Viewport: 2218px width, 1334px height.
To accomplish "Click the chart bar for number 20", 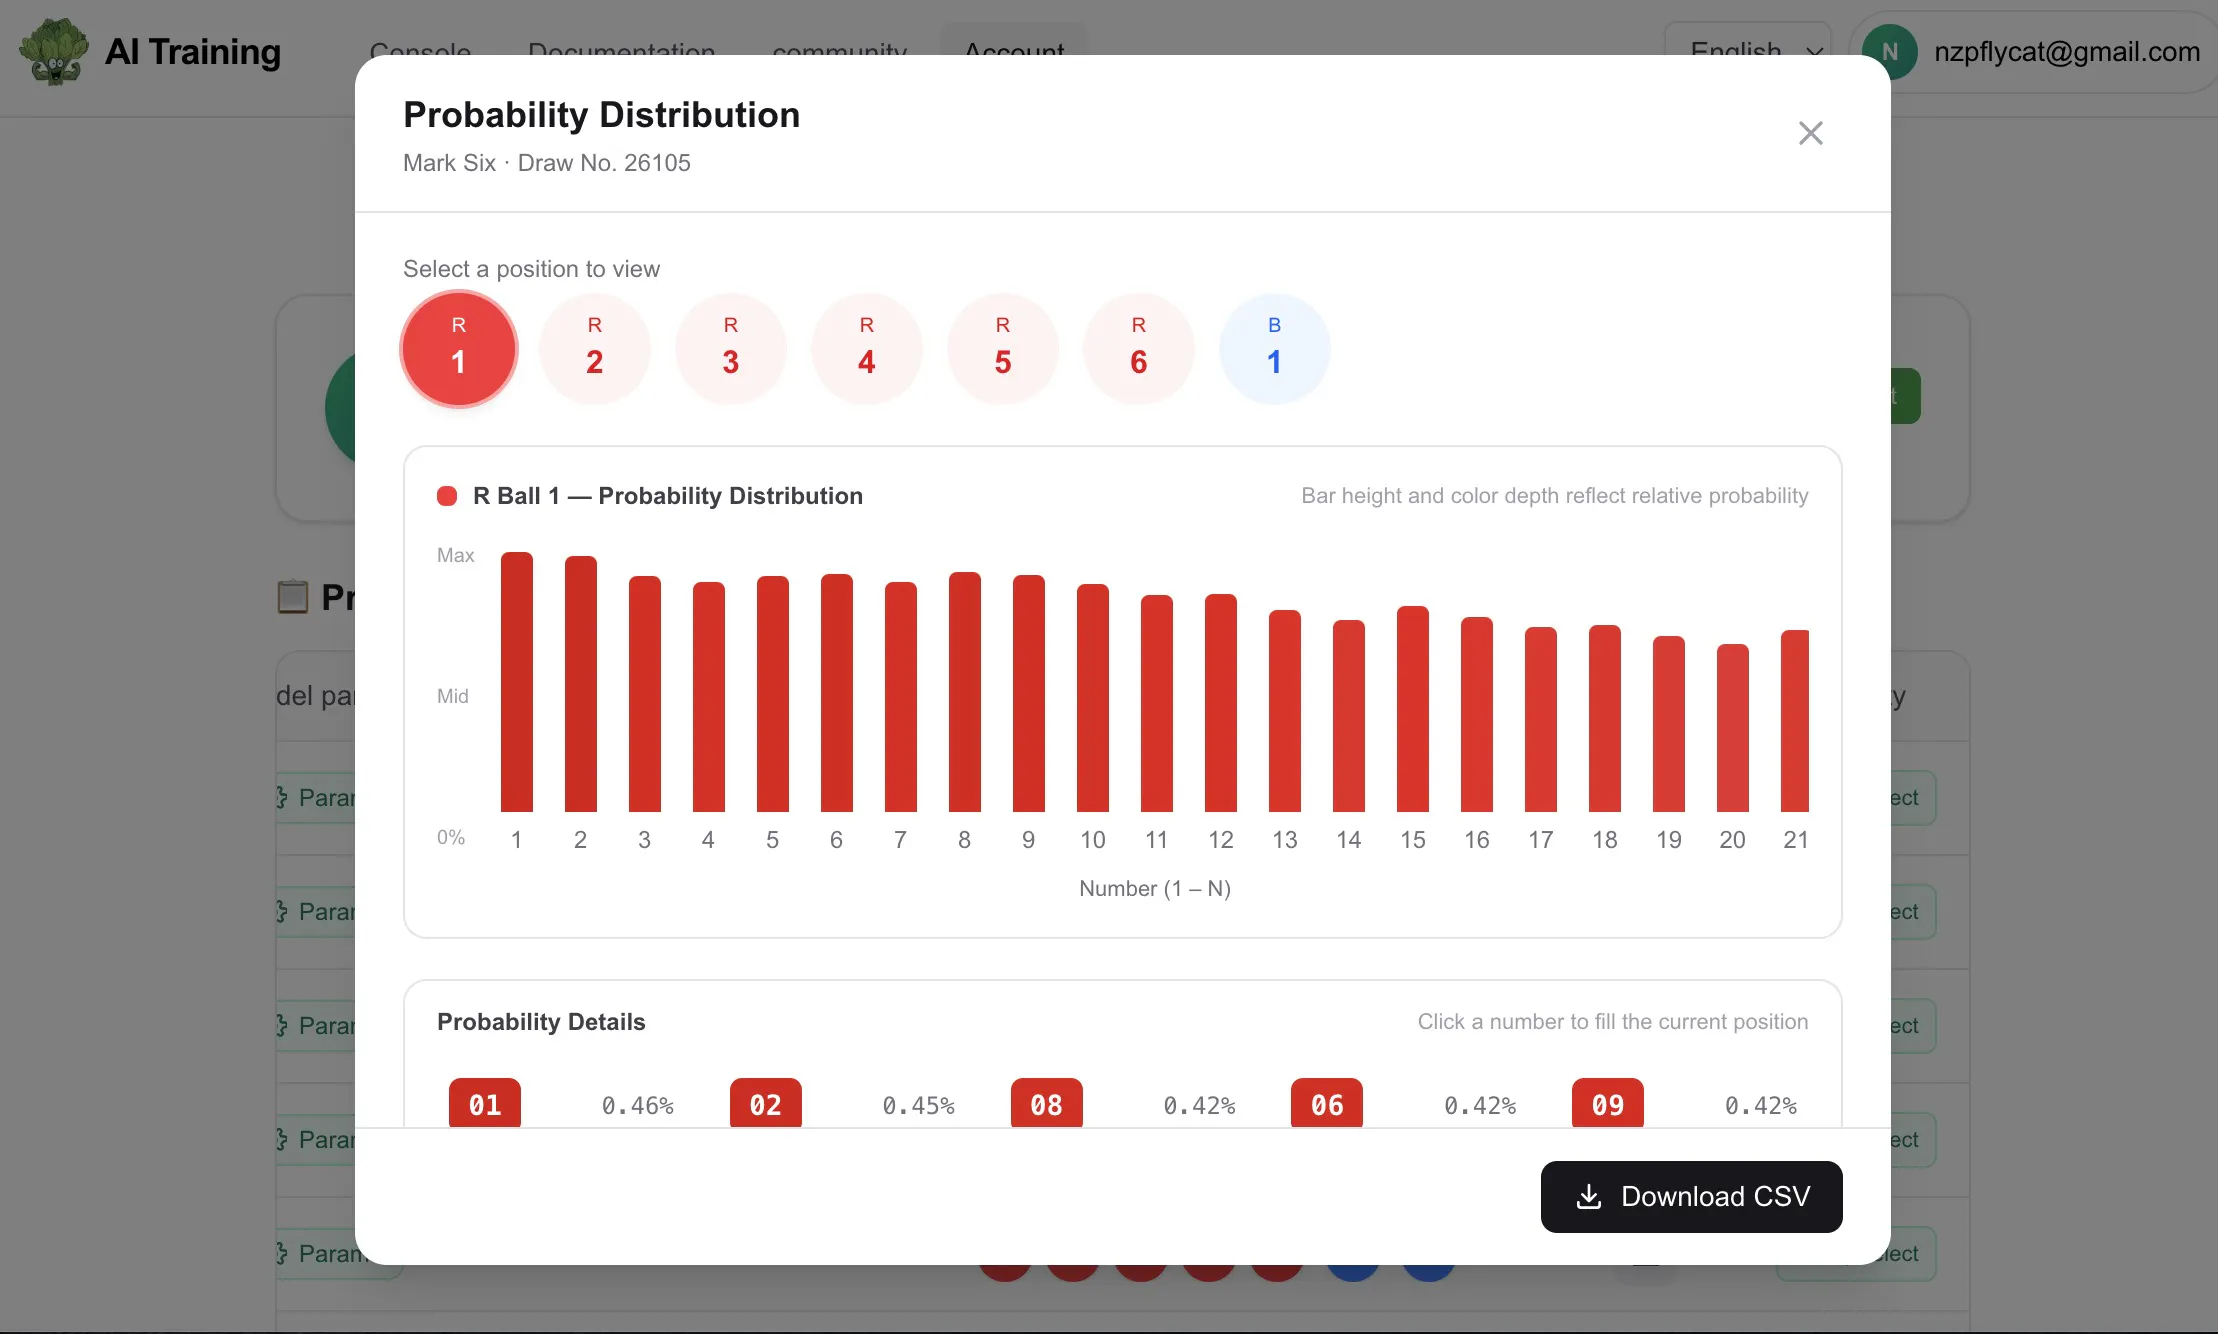I will tap(1733, 728).
